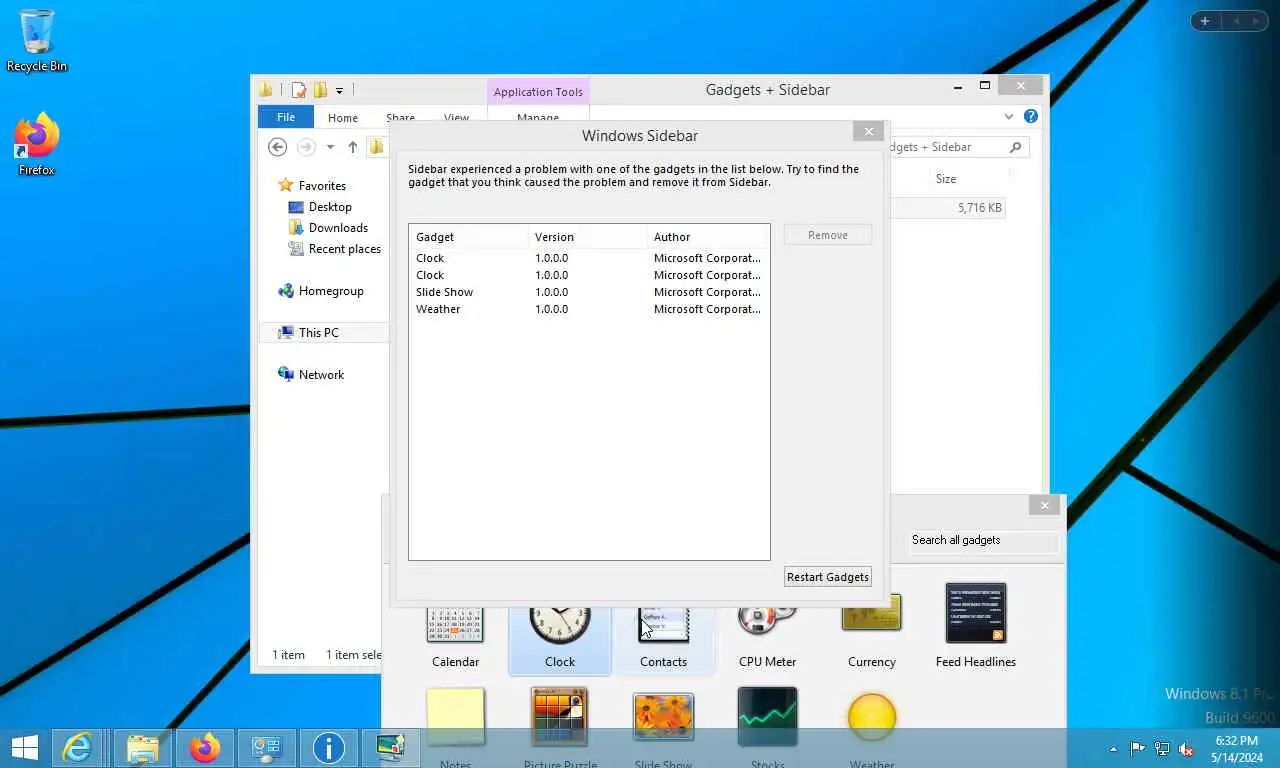Select Downloads in navigation pane
This screenshot has width=1280, height=768.
pos(328,228)
